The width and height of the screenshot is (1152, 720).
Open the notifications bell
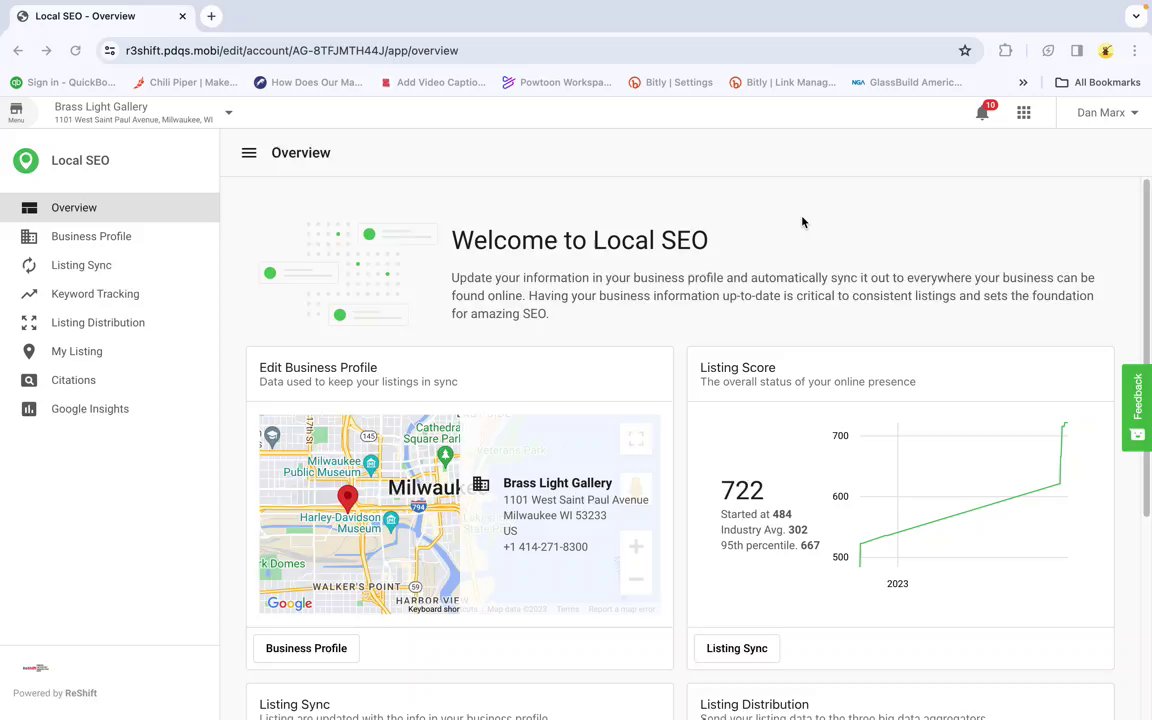pyautogui.click(x=982, y=112)
